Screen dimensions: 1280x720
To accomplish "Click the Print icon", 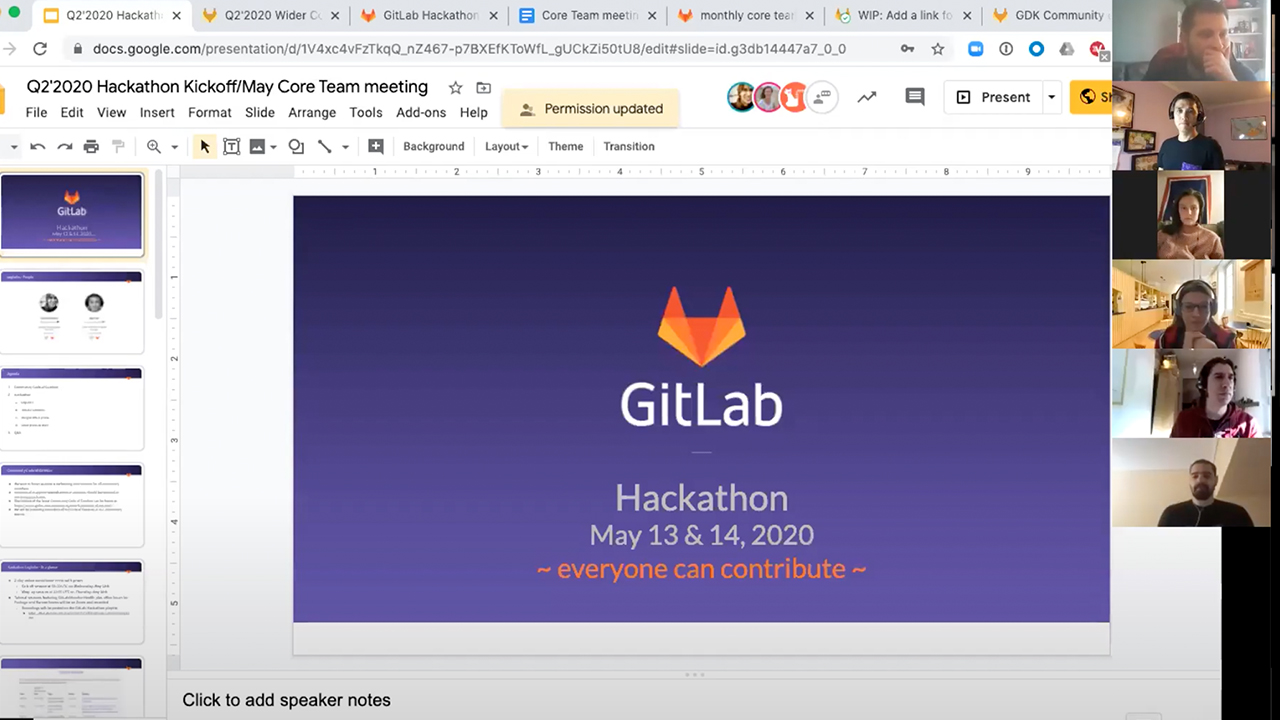I will tap(91, 146).
